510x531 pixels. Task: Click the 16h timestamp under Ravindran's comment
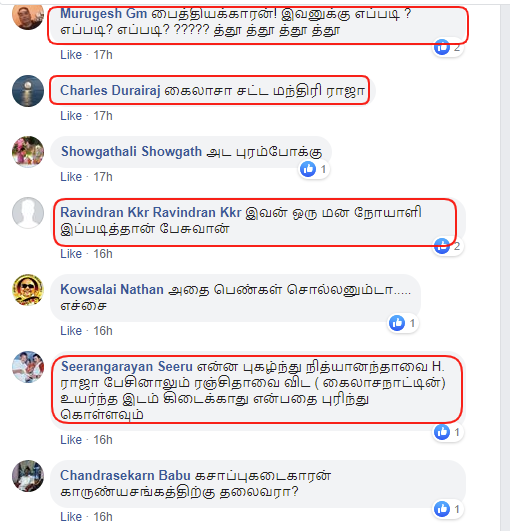pyautogui.click(x=103, y=254)
